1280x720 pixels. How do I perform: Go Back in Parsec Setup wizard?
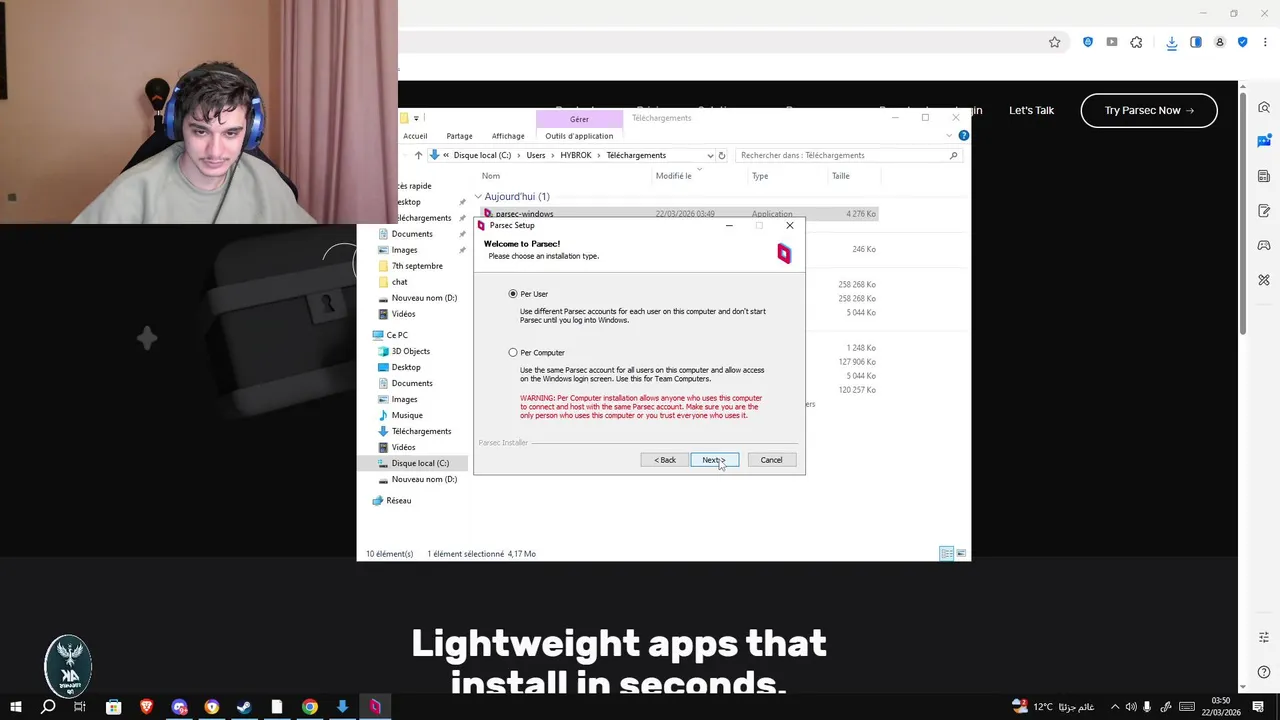pos(665,460)
